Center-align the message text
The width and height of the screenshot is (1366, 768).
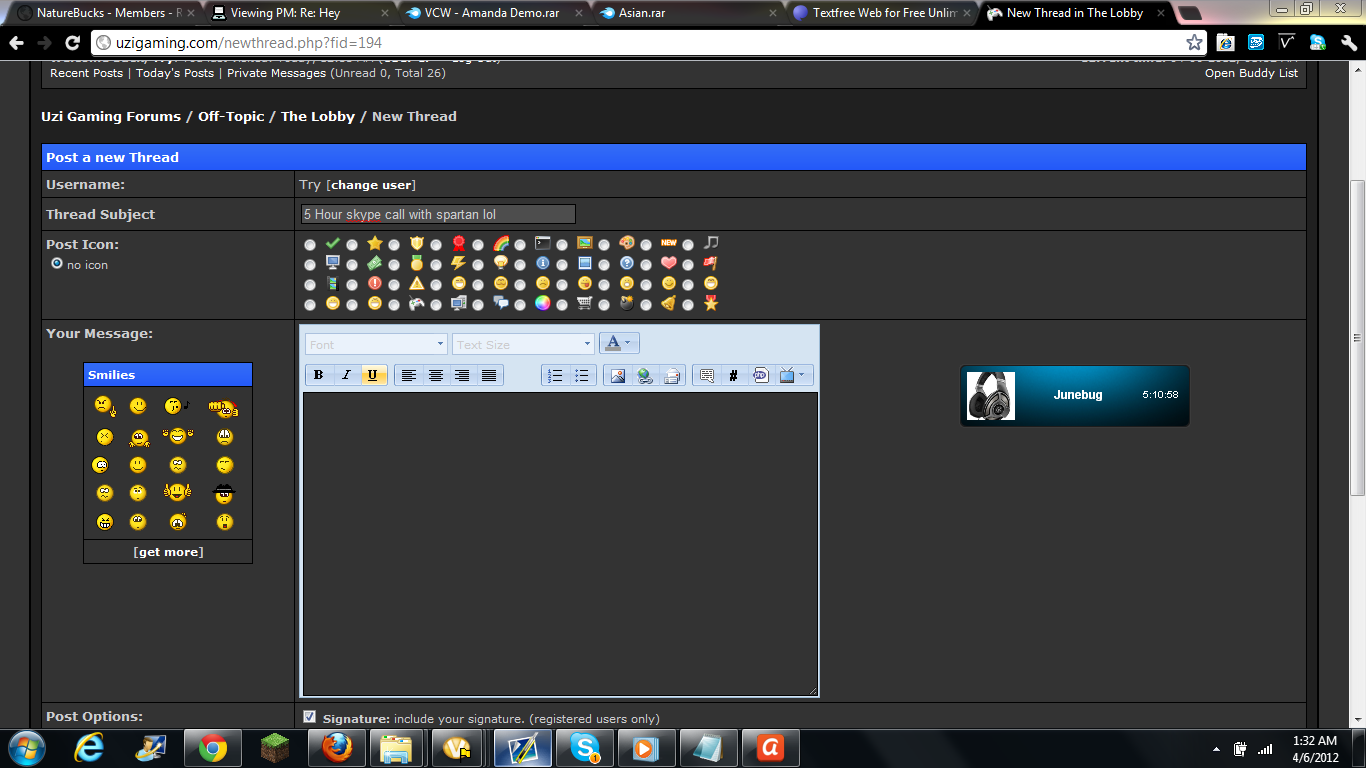(x=435, y=376)
